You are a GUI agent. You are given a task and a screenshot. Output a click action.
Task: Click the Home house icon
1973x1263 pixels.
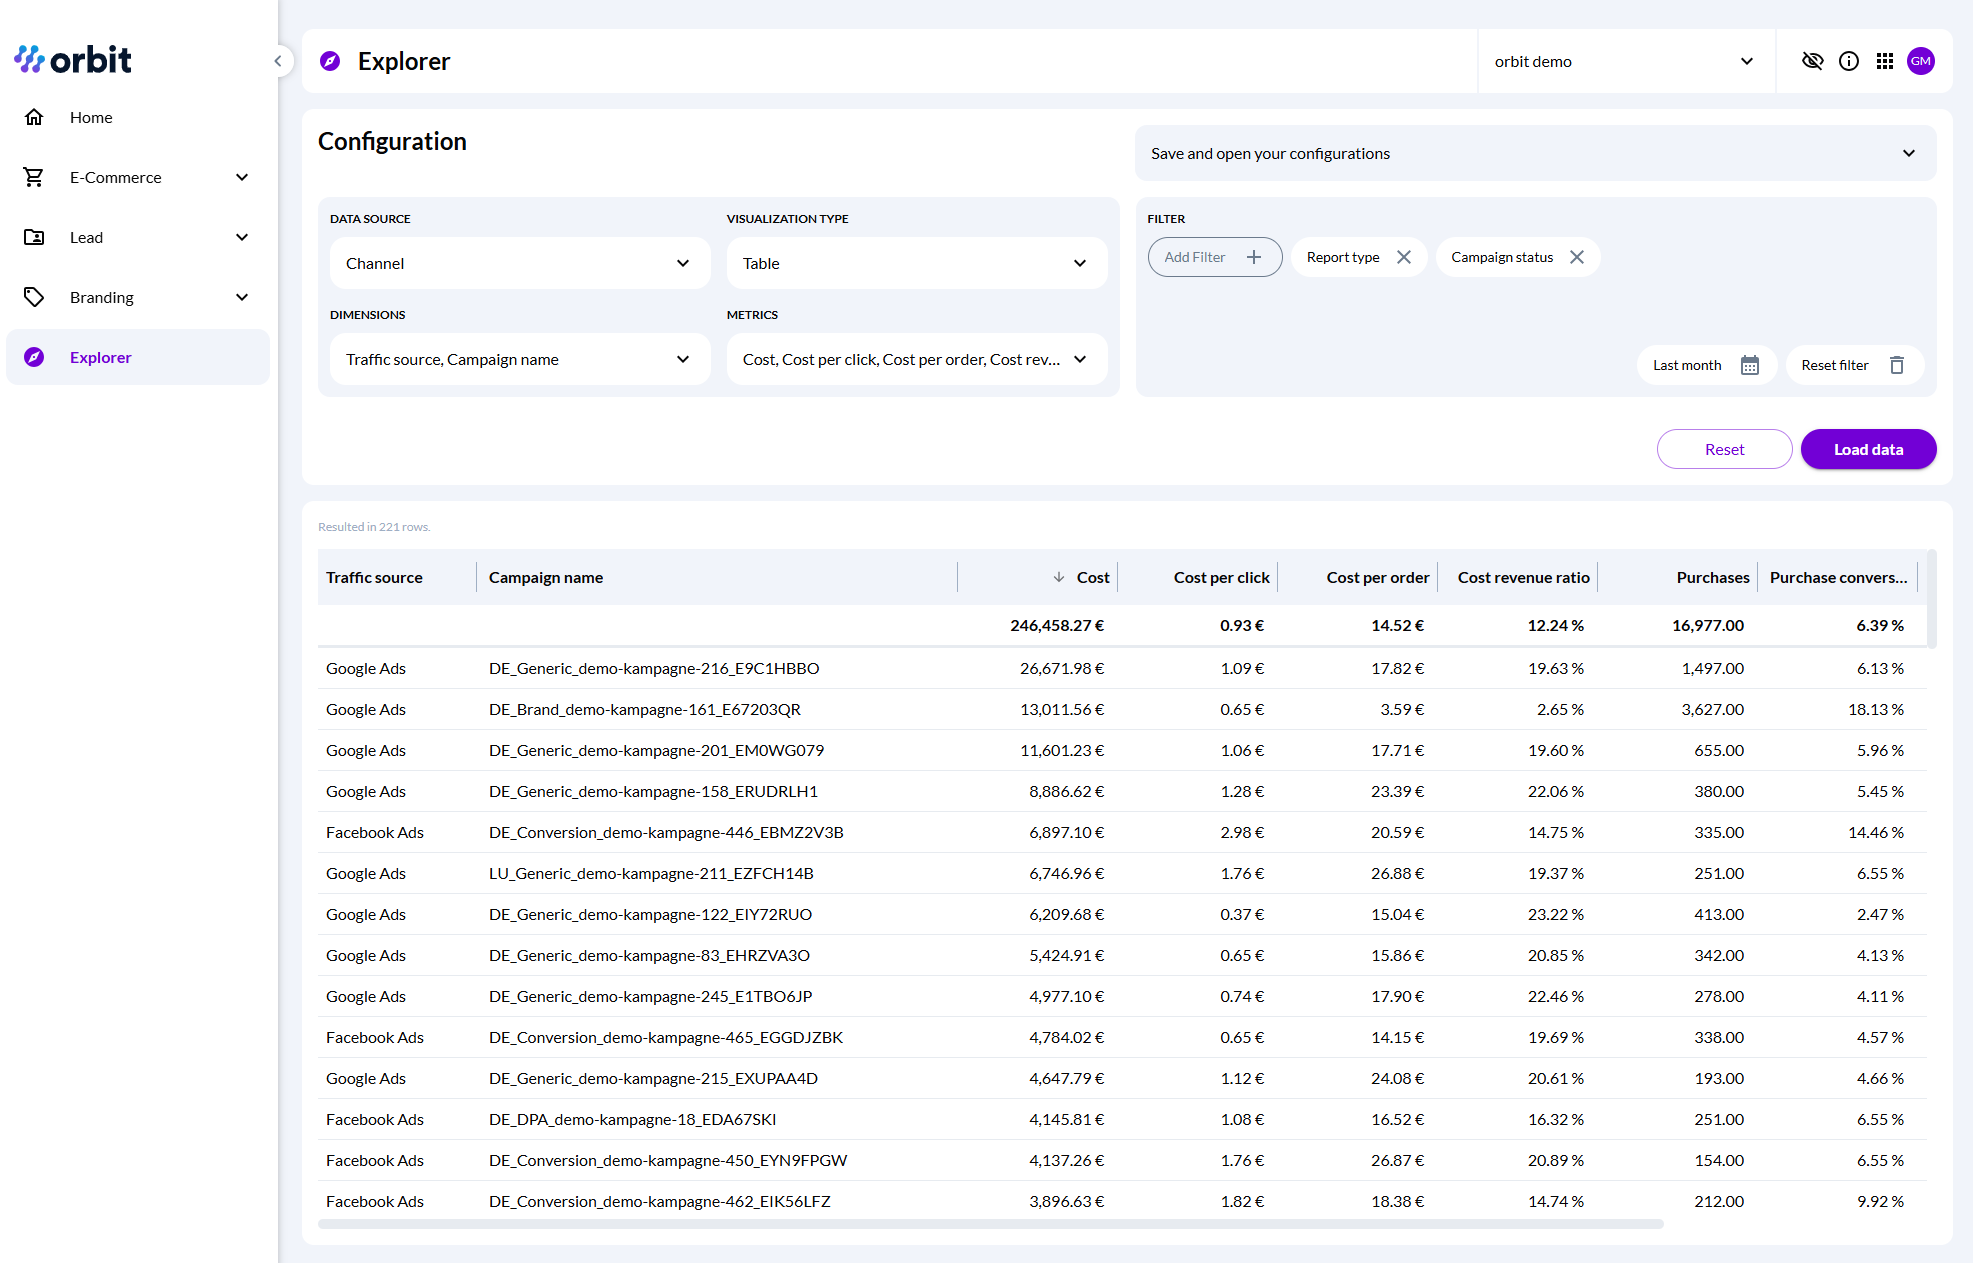(x=34, y=117)
